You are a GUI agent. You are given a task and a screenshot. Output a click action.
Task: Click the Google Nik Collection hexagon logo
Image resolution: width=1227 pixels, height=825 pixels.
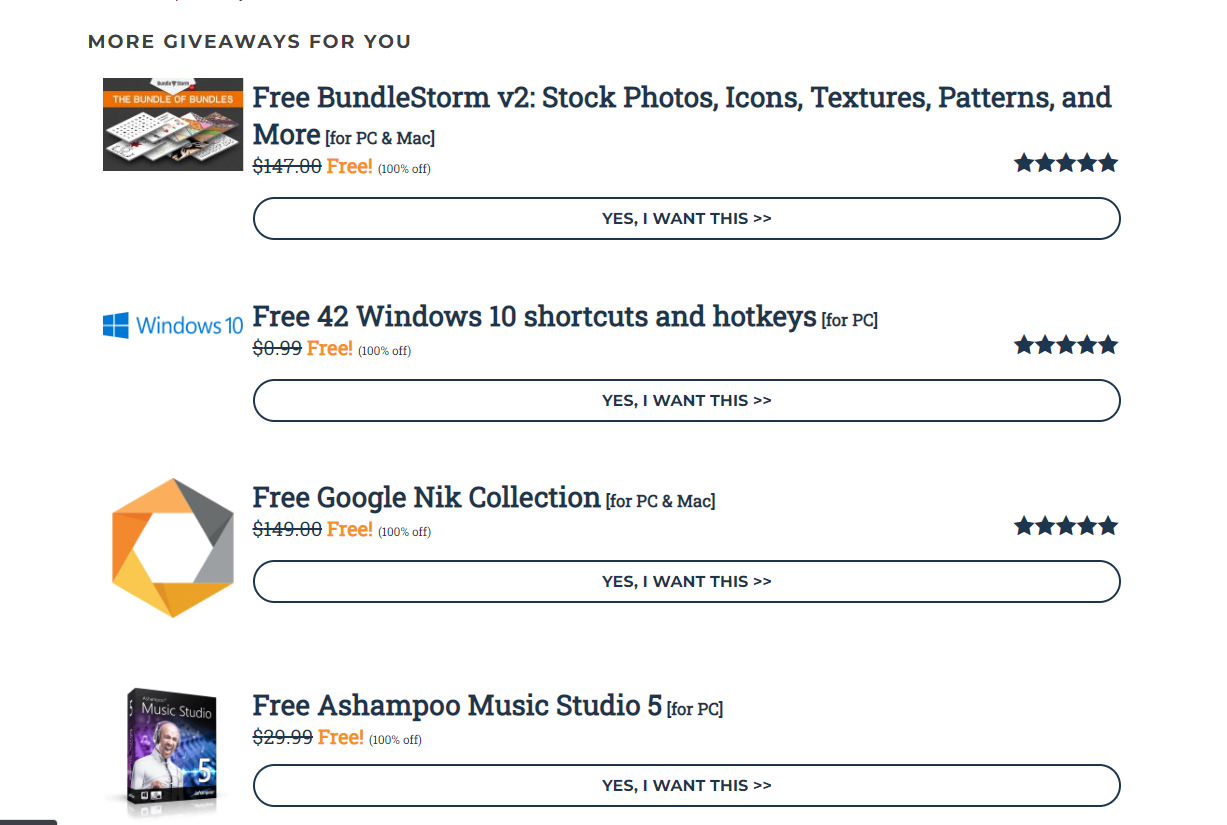(173, 548)
